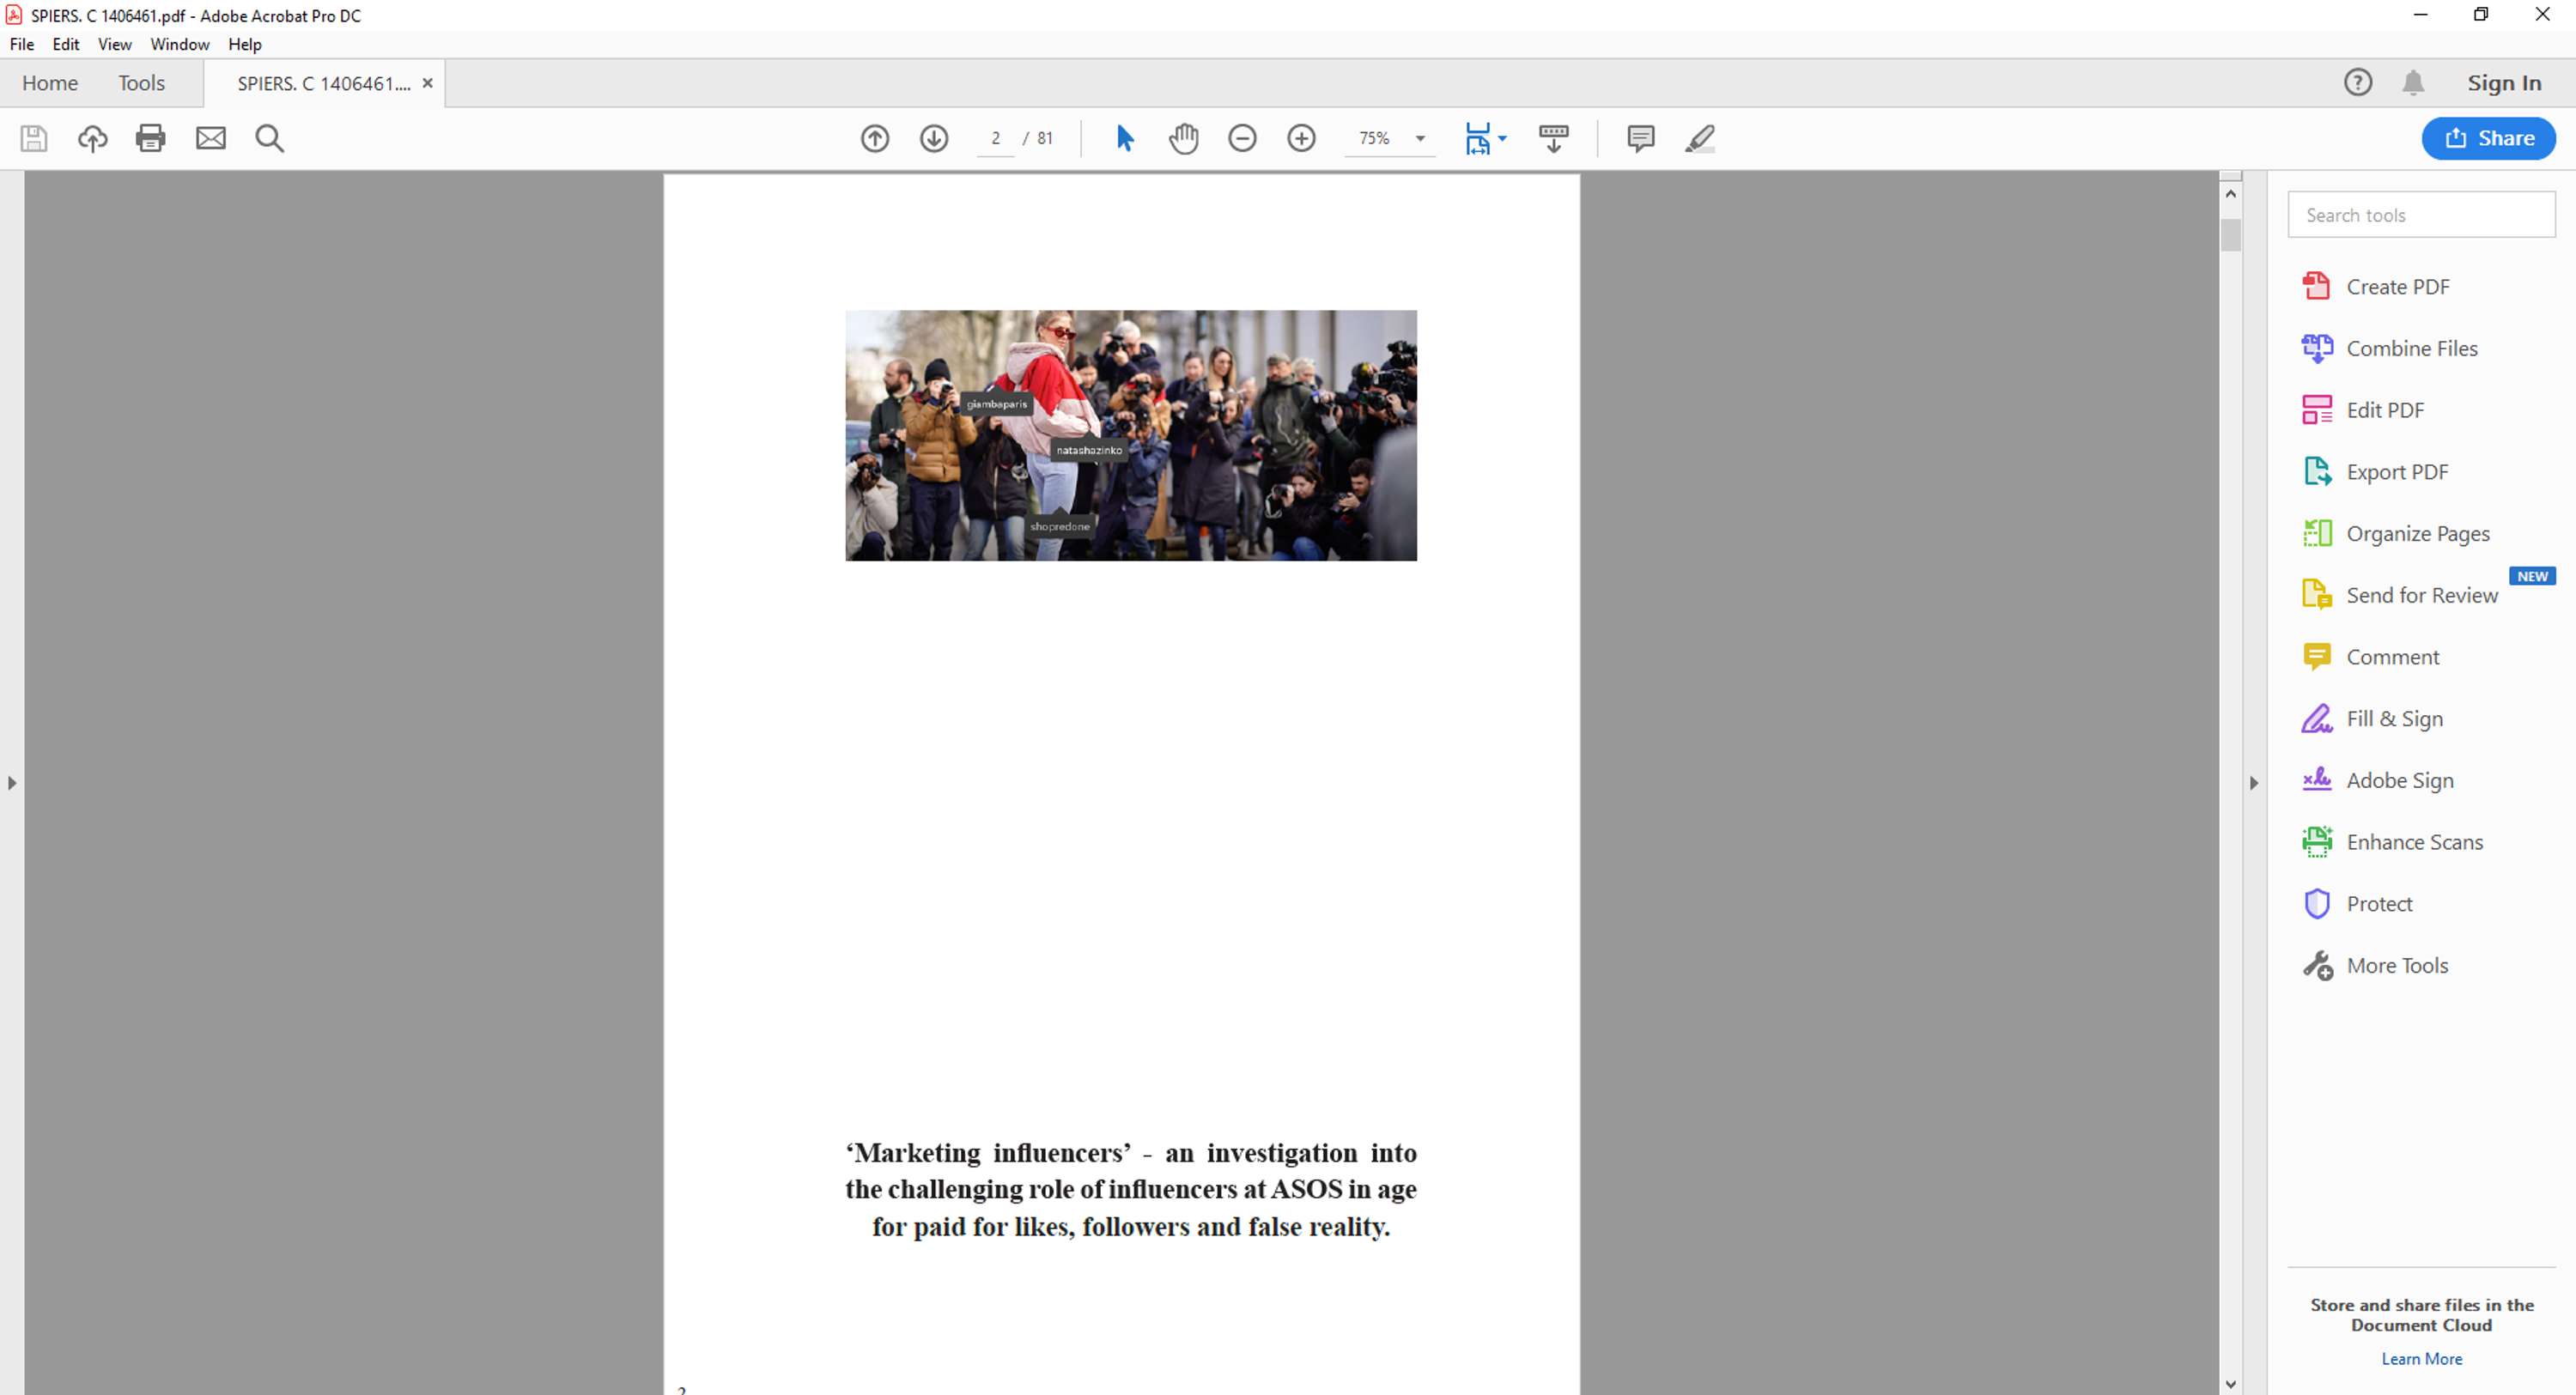Expand the left navigation pane

tap(11, 783)
